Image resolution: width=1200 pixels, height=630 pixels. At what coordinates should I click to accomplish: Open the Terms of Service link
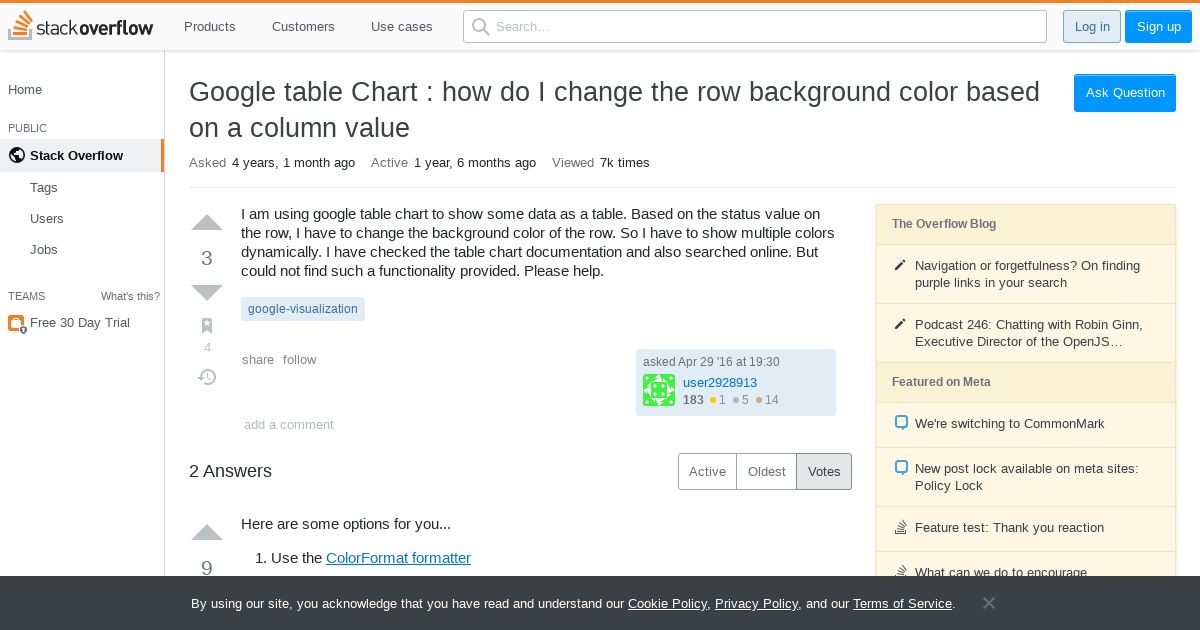[902, 604]
